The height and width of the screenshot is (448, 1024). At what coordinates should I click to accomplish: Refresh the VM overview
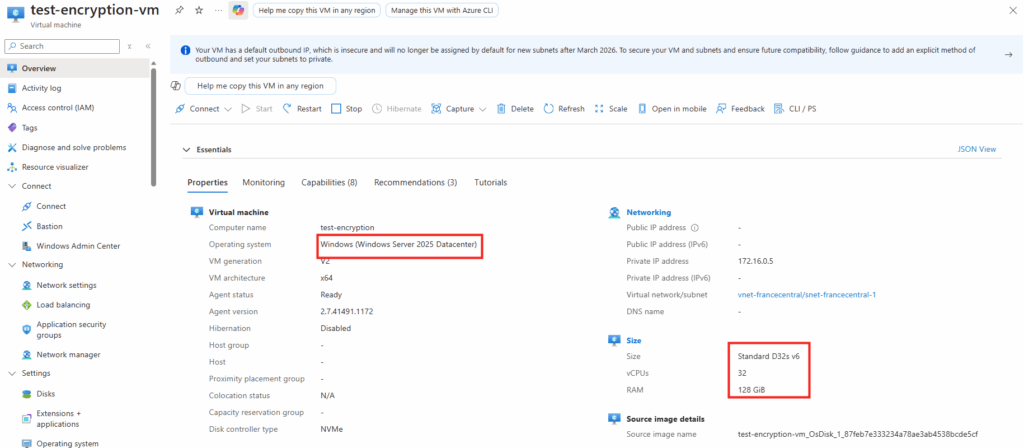[565, 109]
